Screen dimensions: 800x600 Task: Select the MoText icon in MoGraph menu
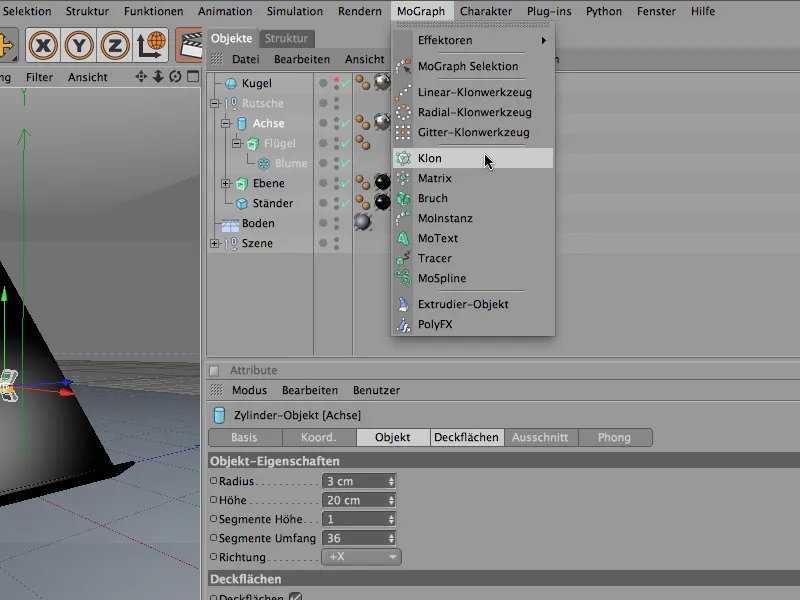(x=402, y=239)
